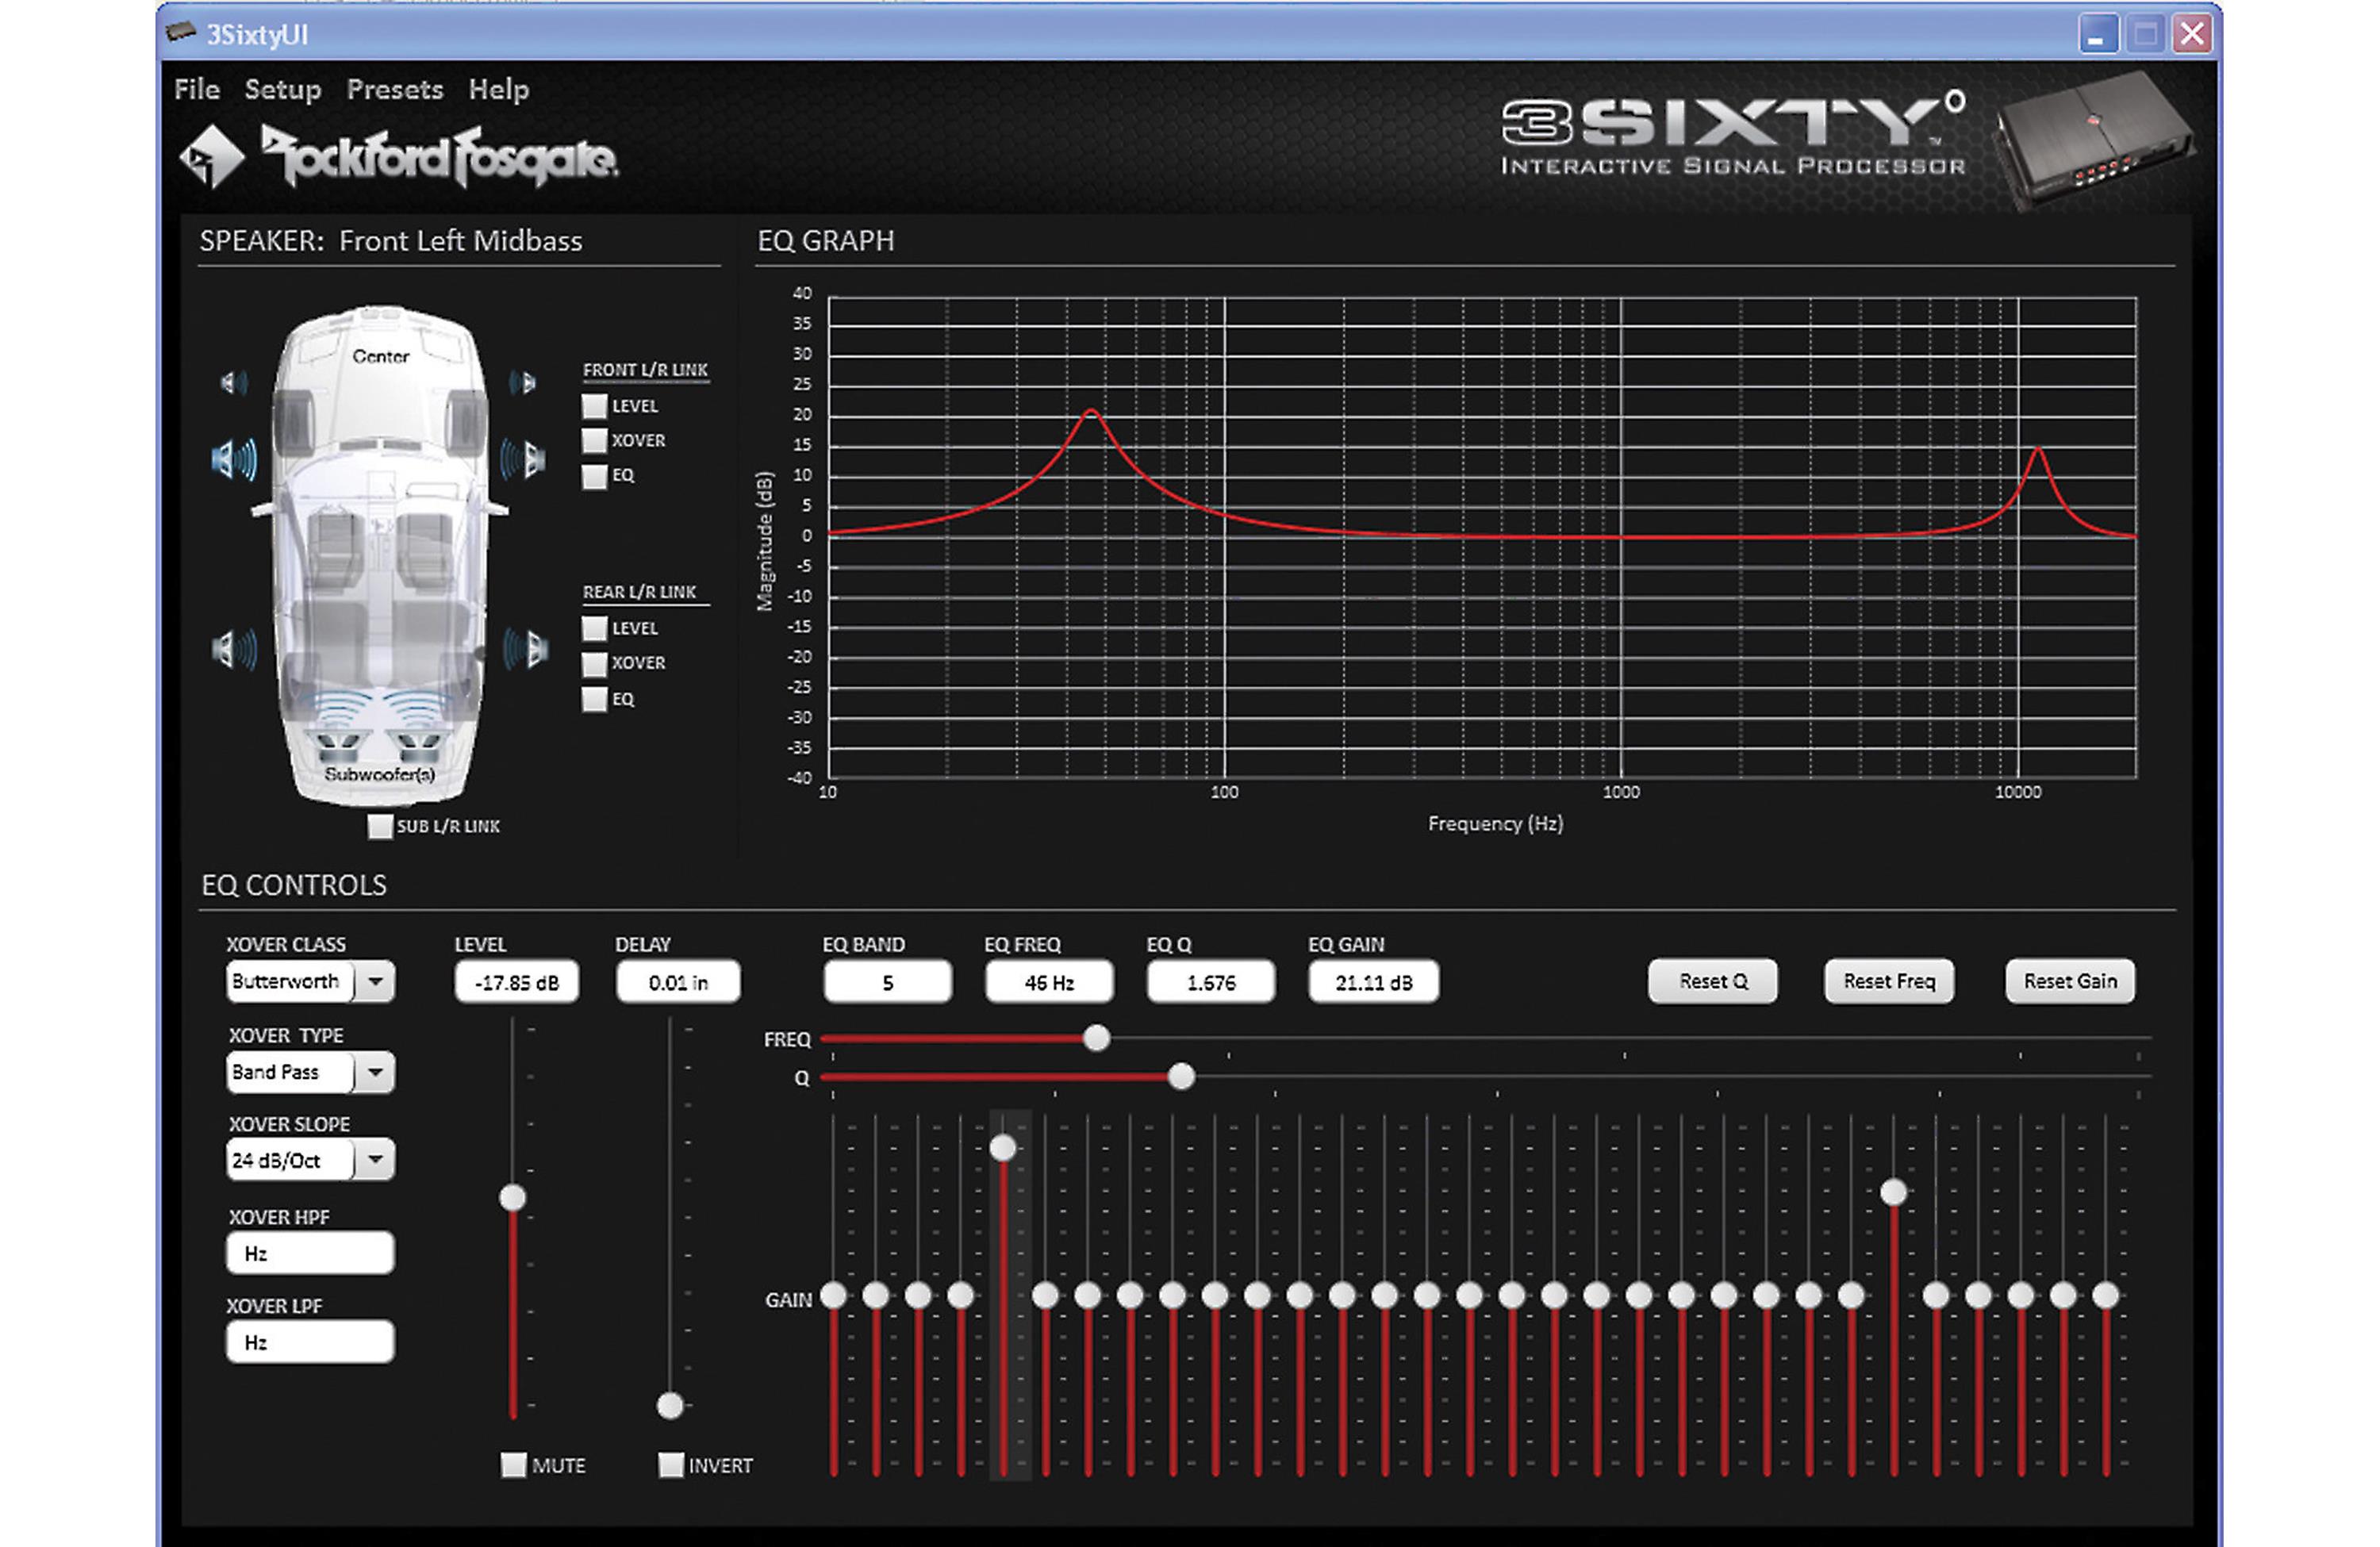Open the Setup menu
This screenshot has width=2380, height=1547.
(283, 90)
